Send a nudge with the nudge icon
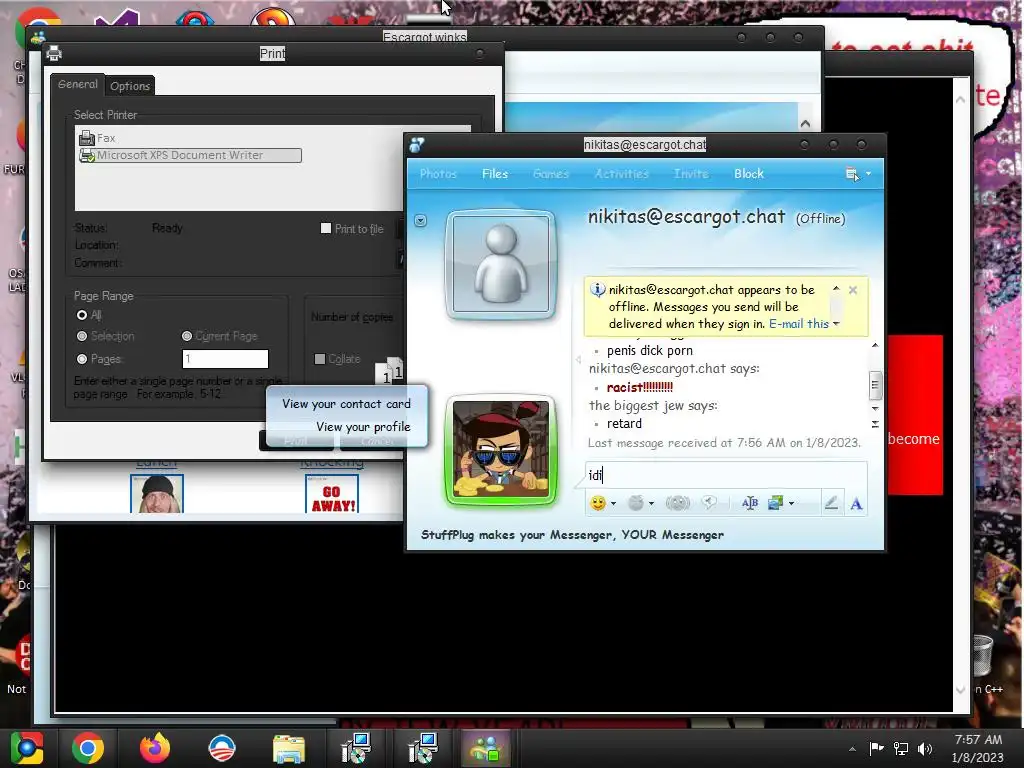The width and height of the screenshot is (1024, 768). [x=677, y=503]
